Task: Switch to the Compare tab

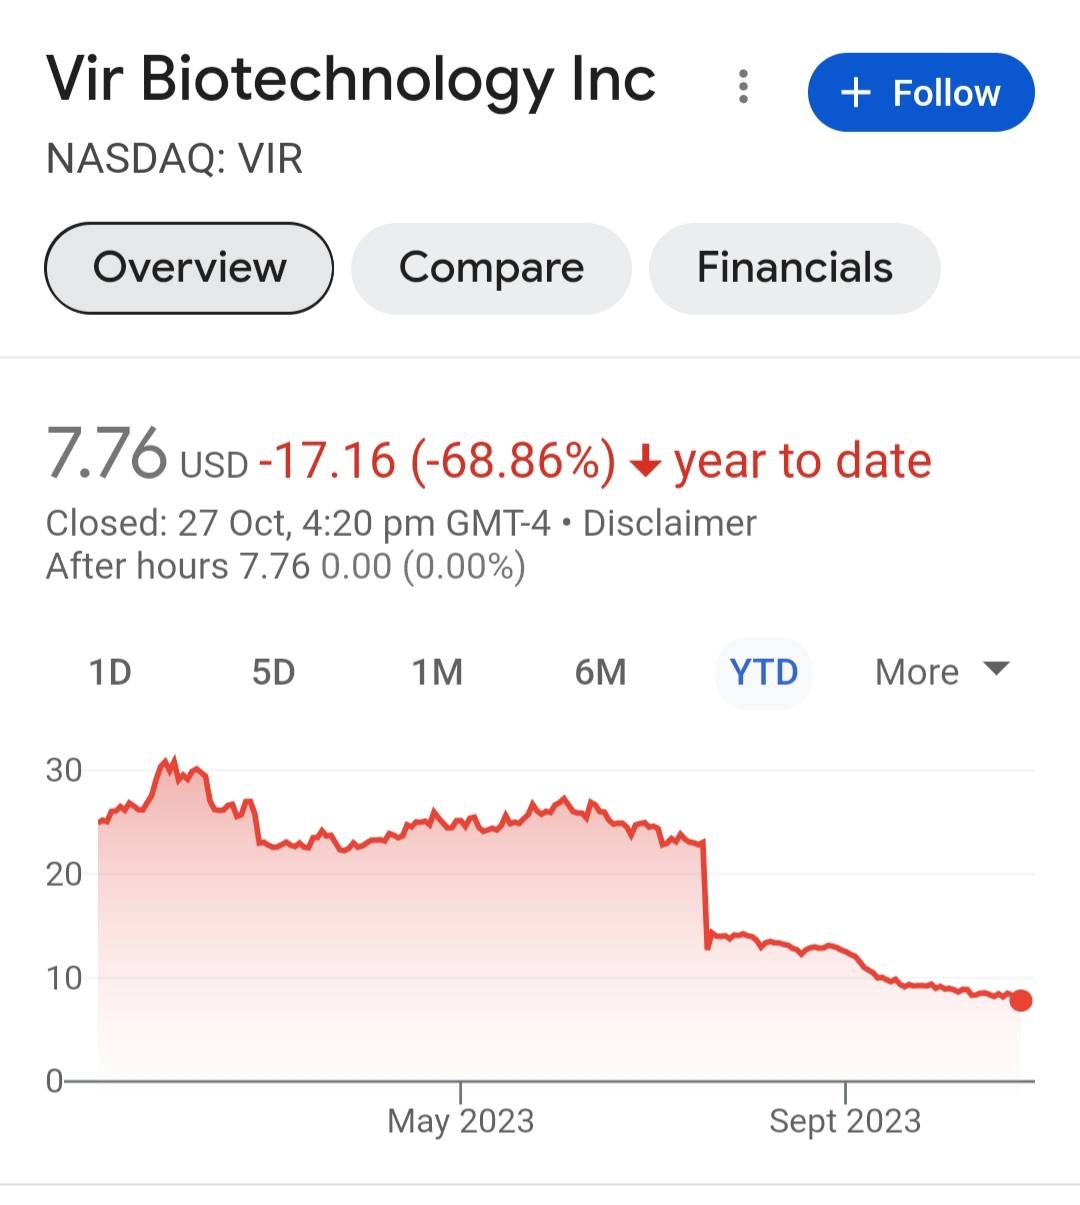Action: tap(491, 268)
